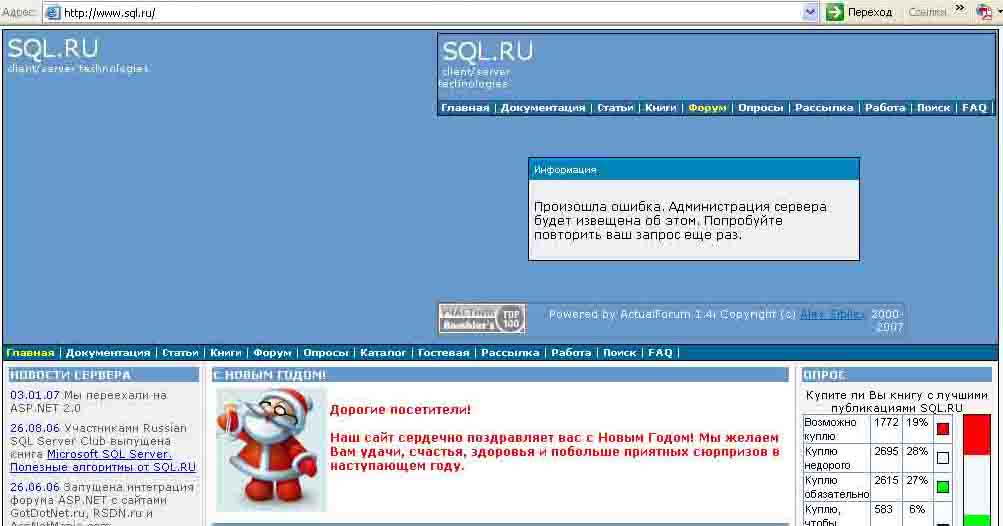Open Форум in the upper navigation bar
1003x526 pixels.
tap(708, 108)
